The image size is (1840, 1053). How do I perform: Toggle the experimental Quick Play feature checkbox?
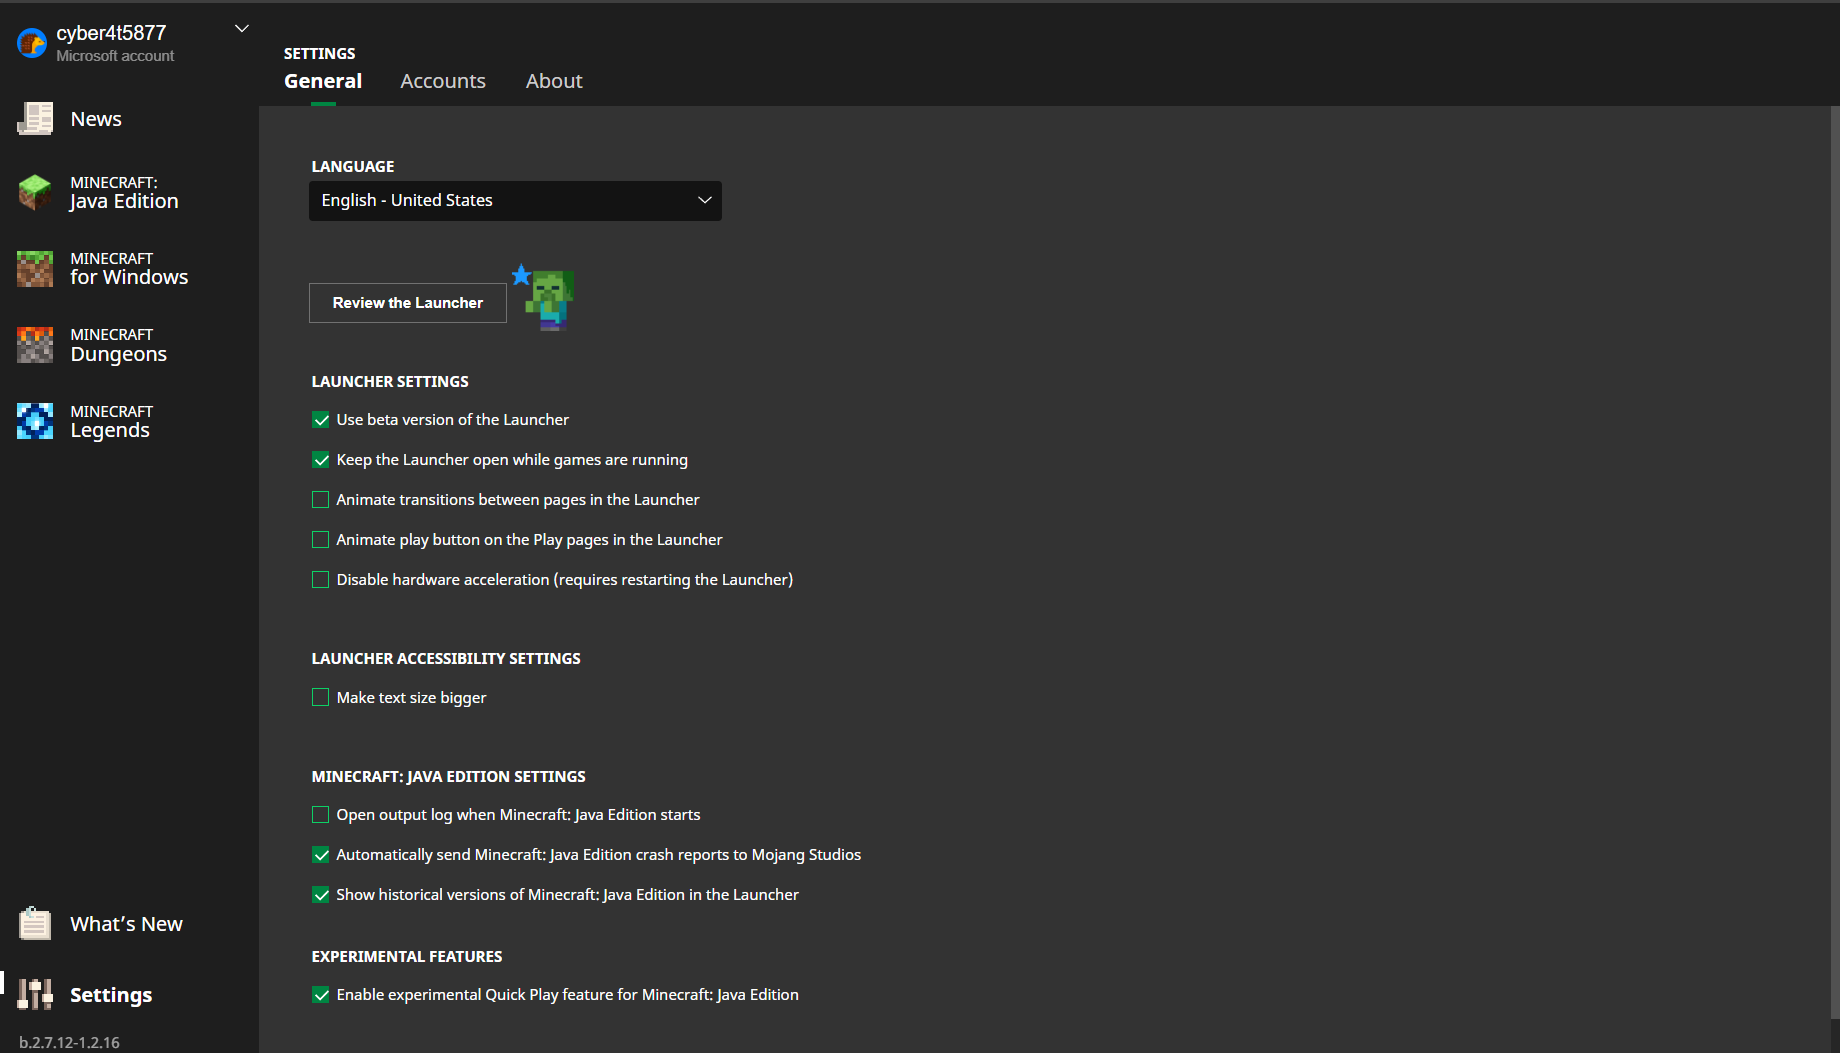point(321,995)
